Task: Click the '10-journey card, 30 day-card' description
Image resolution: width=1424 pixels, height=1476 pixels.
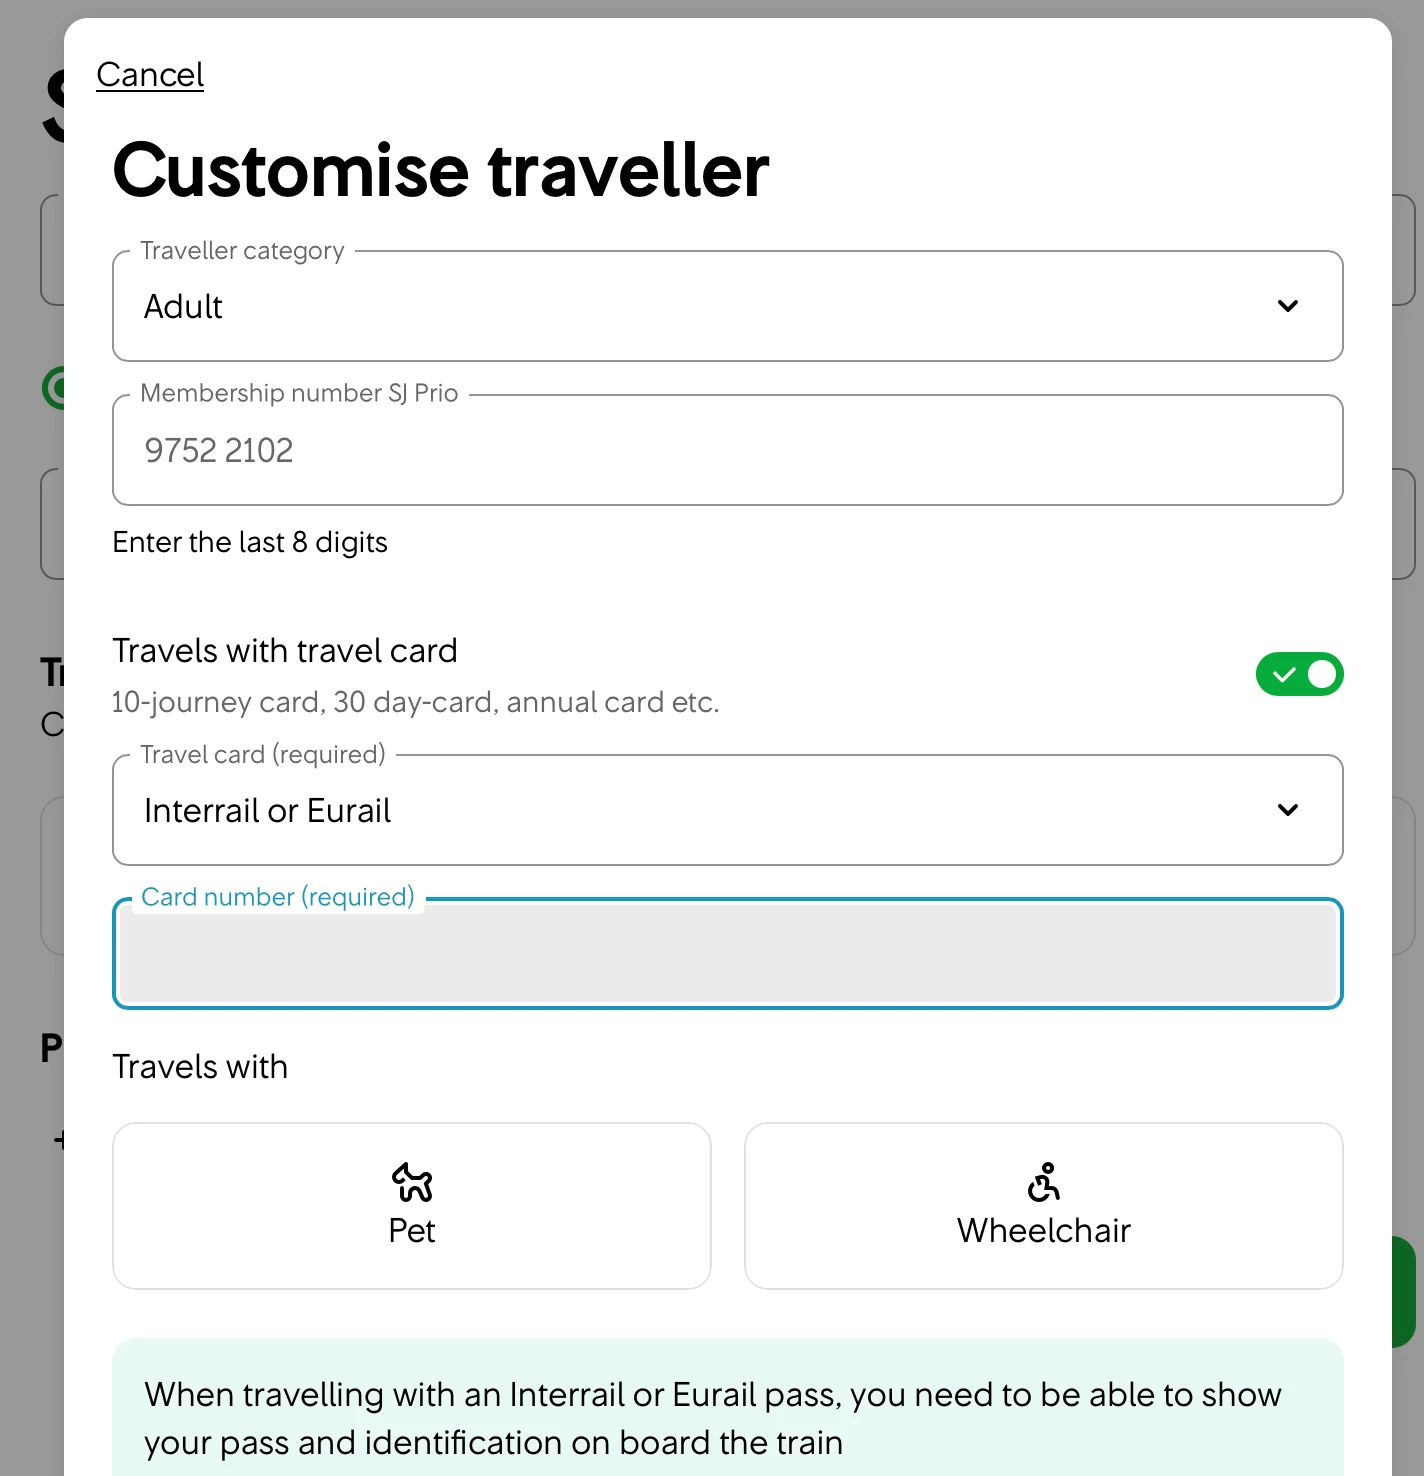Action: coord(415,702)
